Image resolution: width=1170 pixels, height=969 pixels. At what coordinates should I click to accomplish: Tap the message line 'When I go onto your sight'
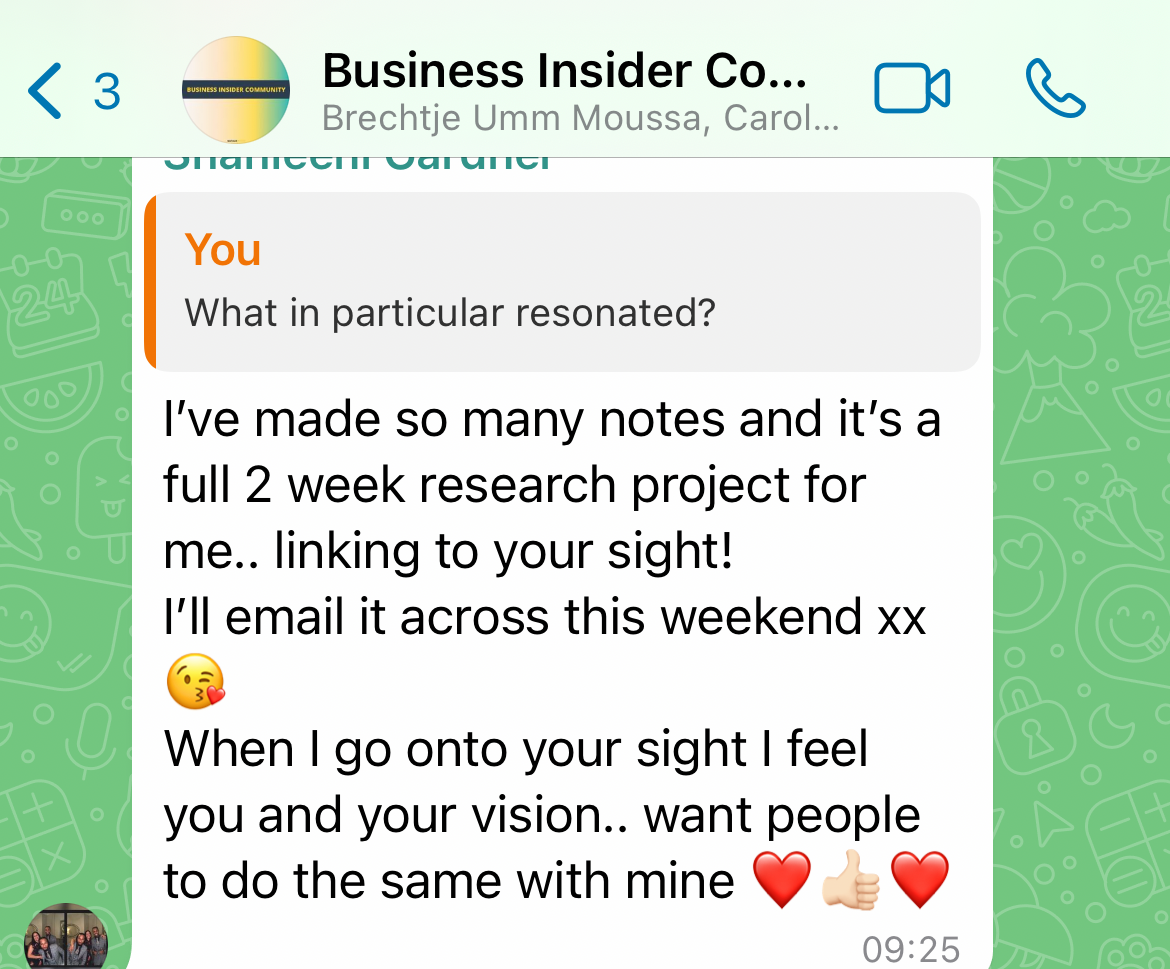[x=456, y=749]
